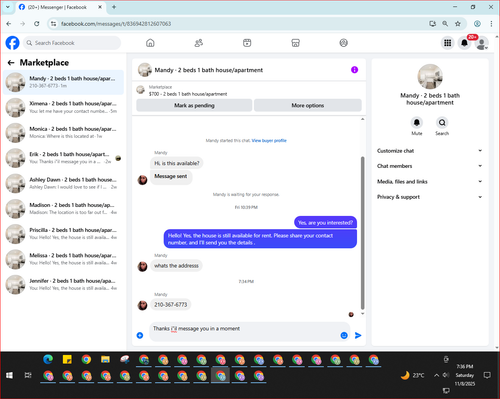The image size is (500, 399).
Task: Open the Ximena conversation
Action: (x=63, y=107)
